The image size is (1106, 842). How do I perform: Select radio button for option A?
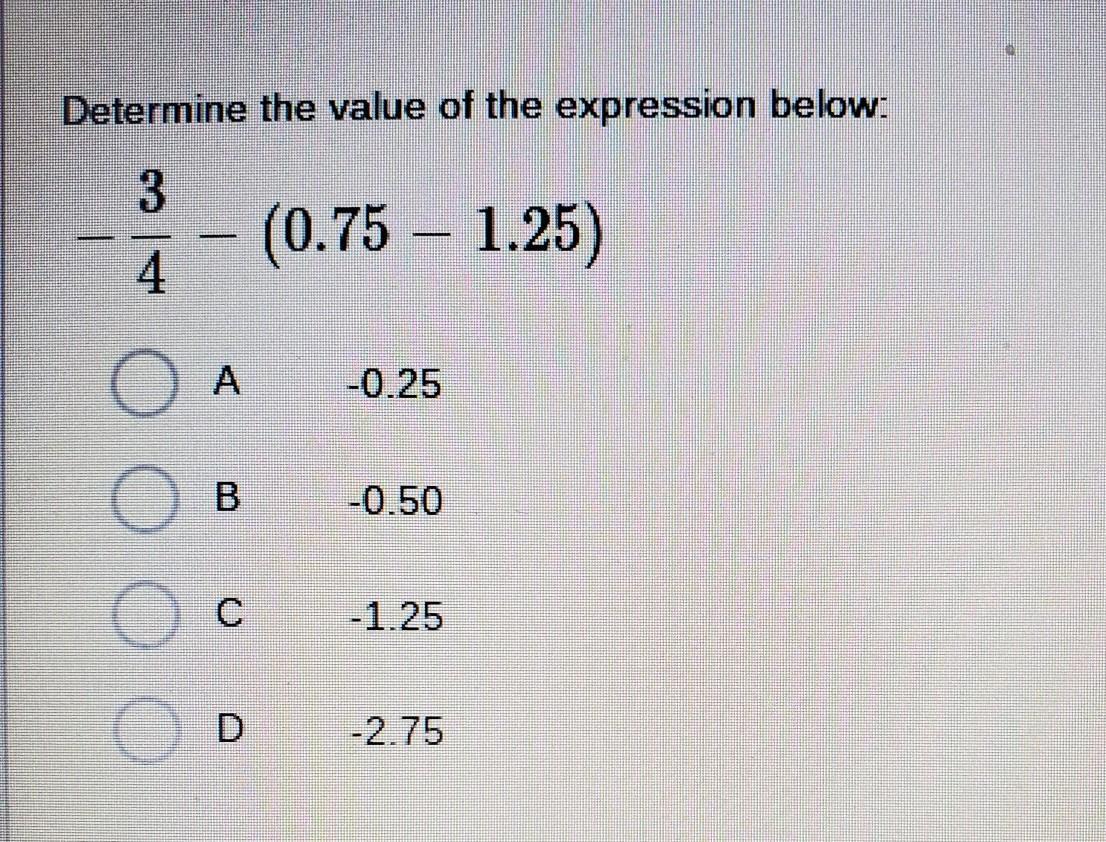(144, 382)
